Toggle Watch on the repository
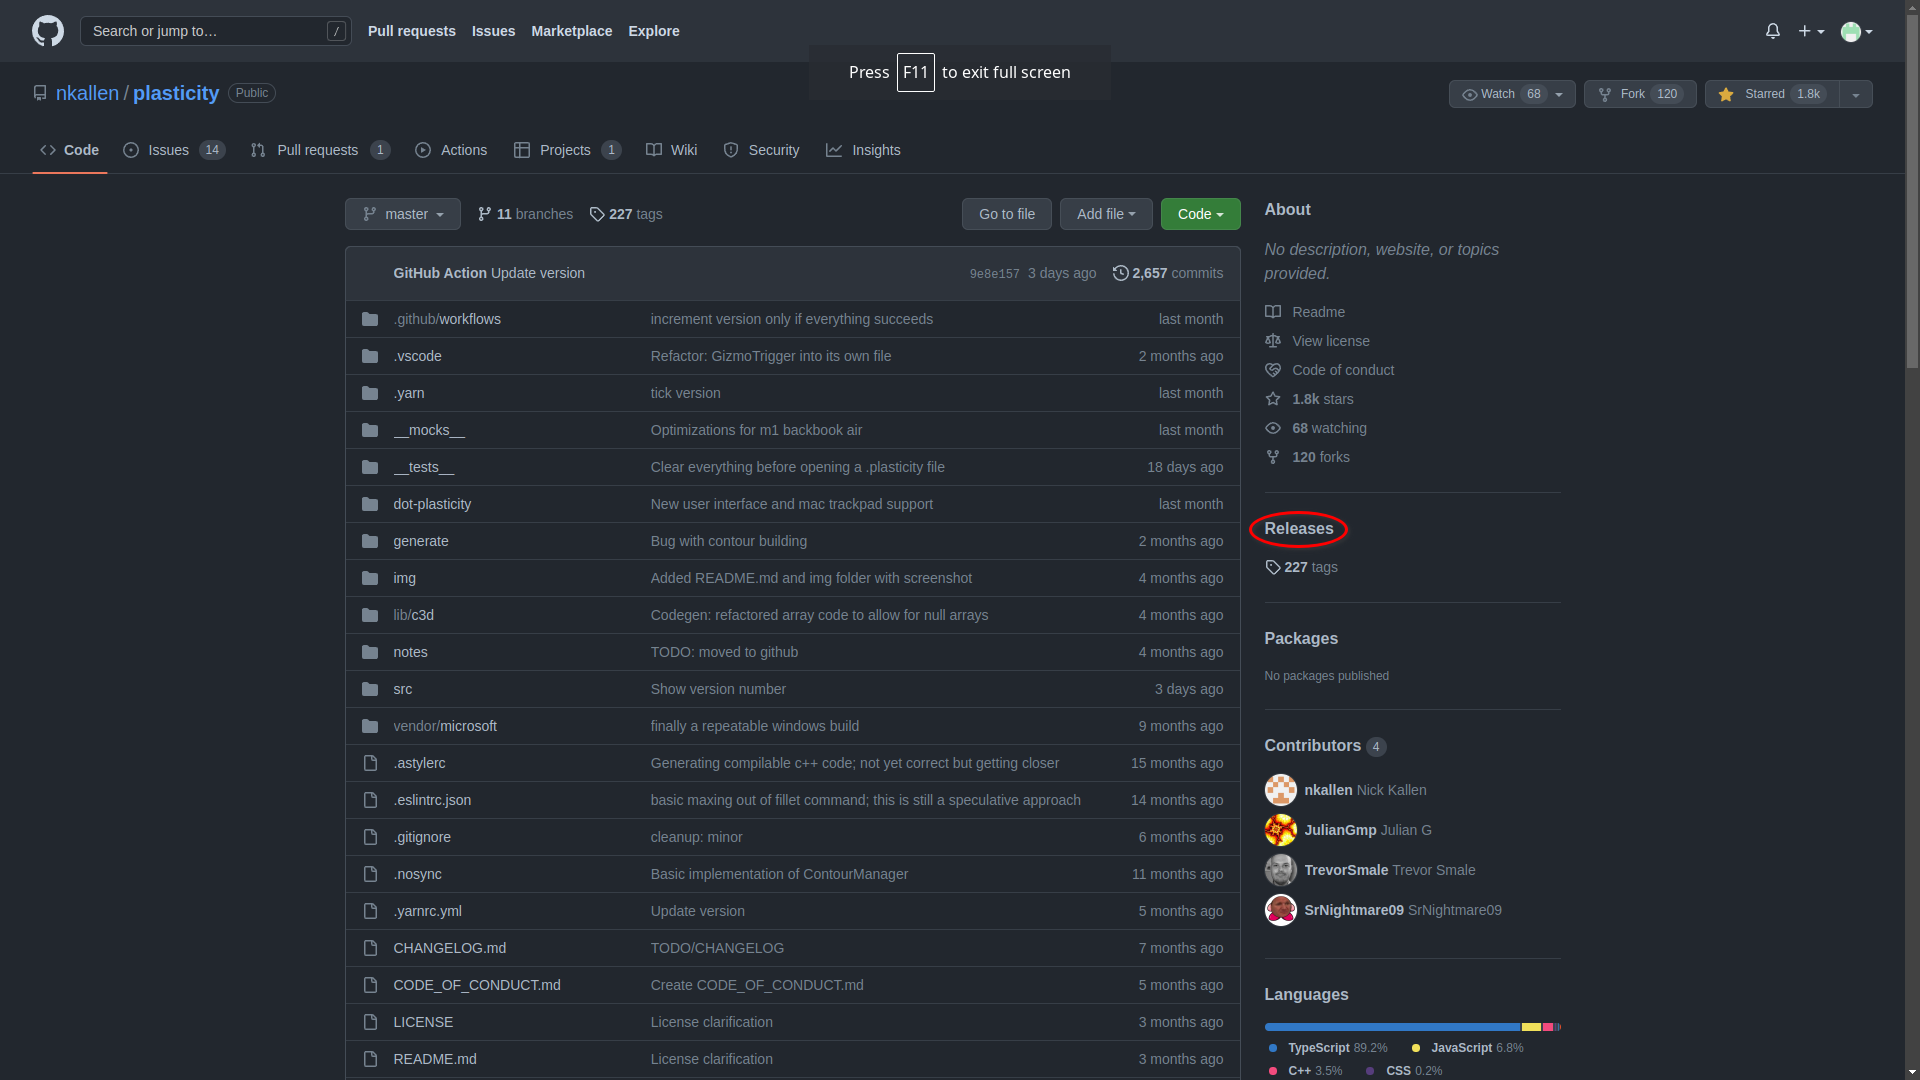 coord(1498,94)
